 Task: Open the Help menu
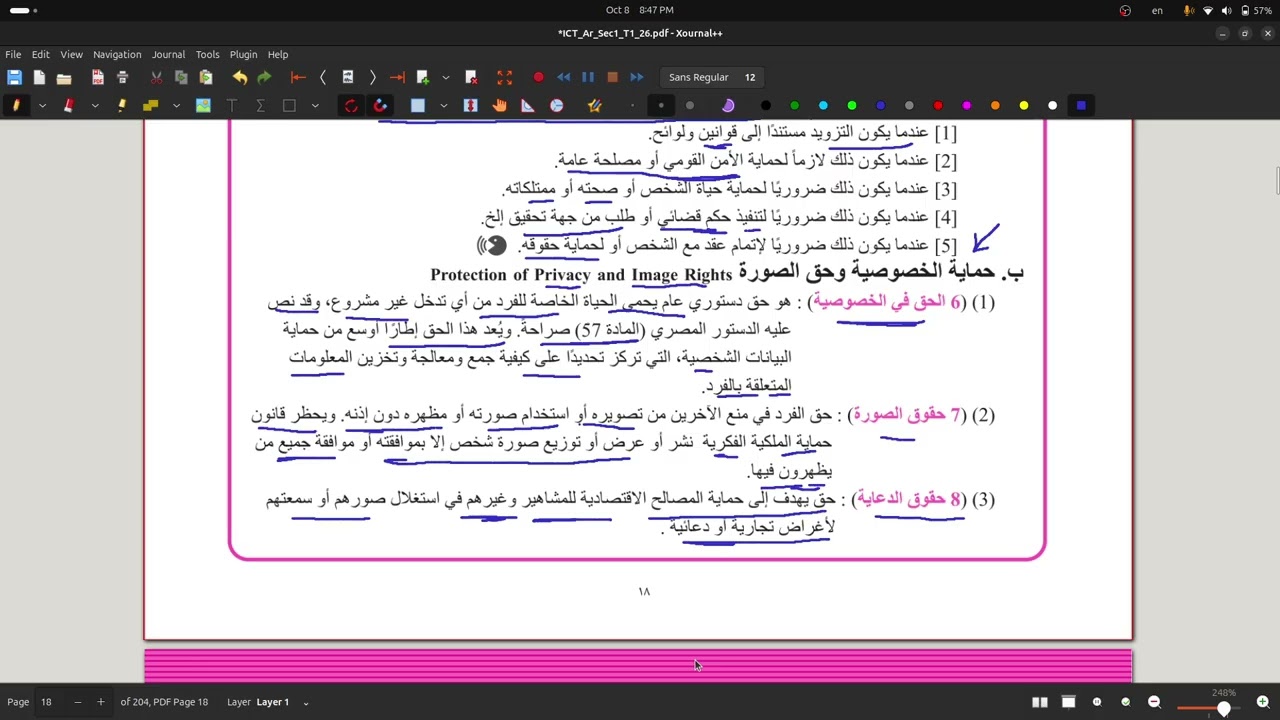tap(278, 54)
